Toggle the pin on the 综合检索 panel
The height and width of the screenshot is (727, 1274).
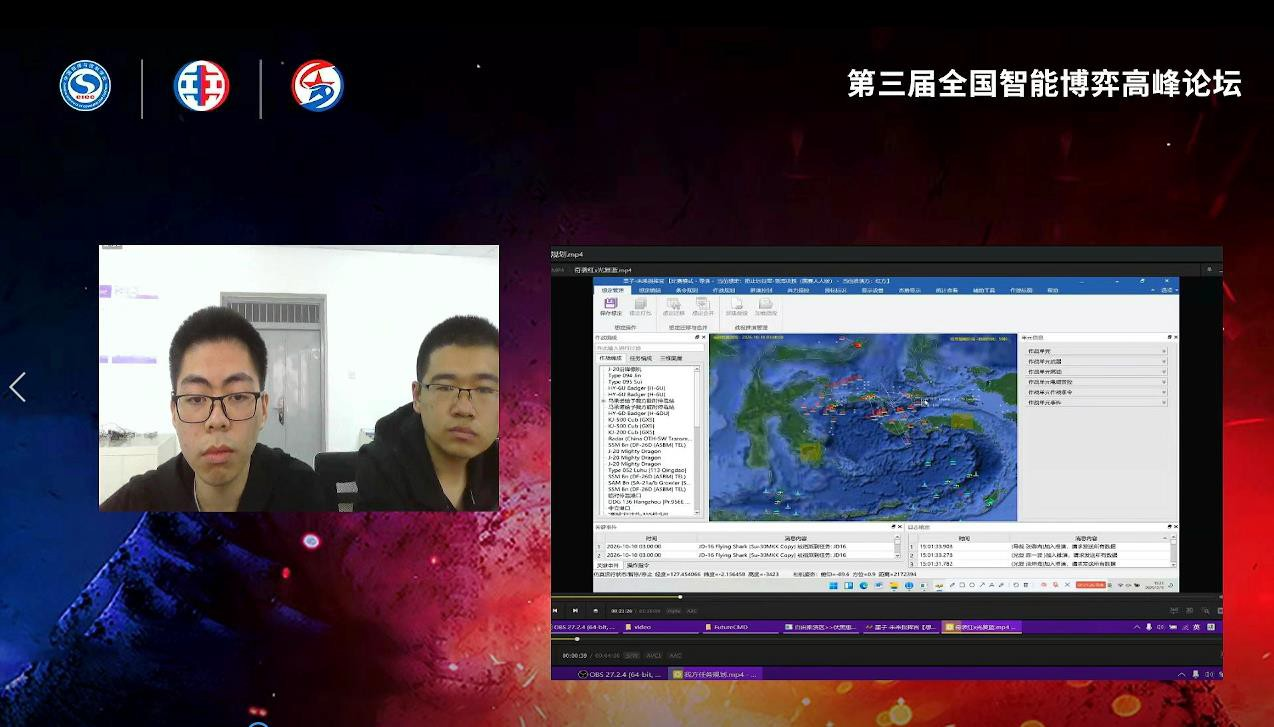click(x=1169, y=526)
